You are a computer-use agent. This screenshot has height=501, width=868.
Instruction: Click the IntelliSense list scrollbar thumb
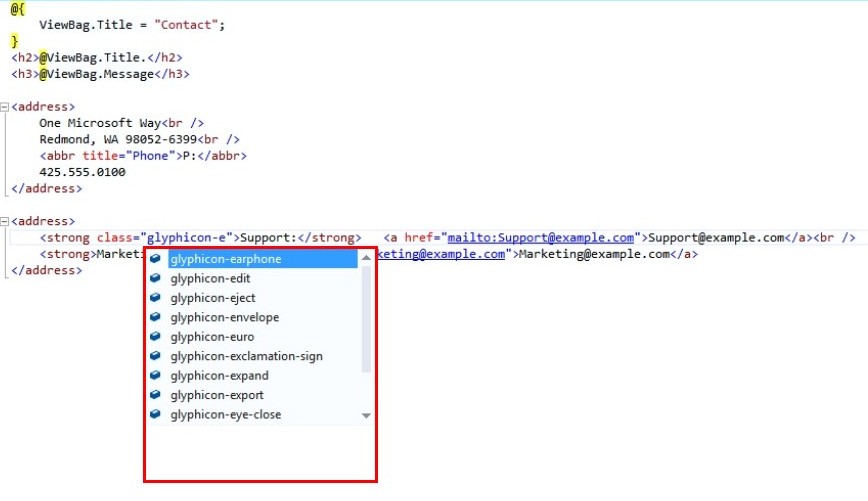click(x=366, y=319)
